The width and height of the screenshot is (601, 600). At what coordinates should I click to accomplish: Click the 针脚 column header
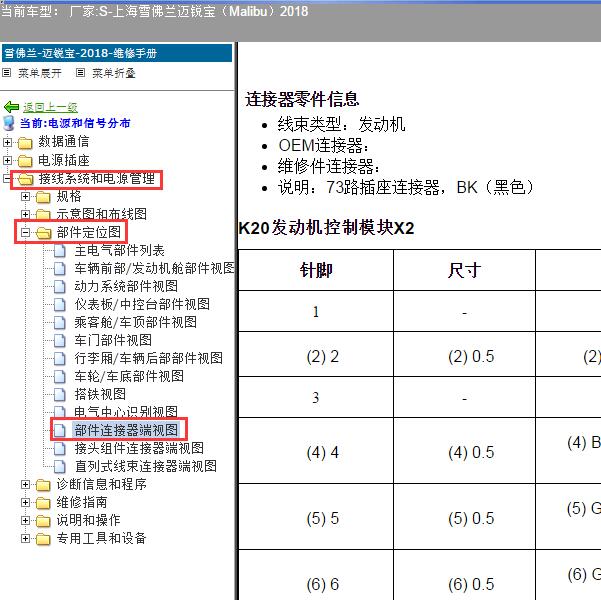pos(316,270)
